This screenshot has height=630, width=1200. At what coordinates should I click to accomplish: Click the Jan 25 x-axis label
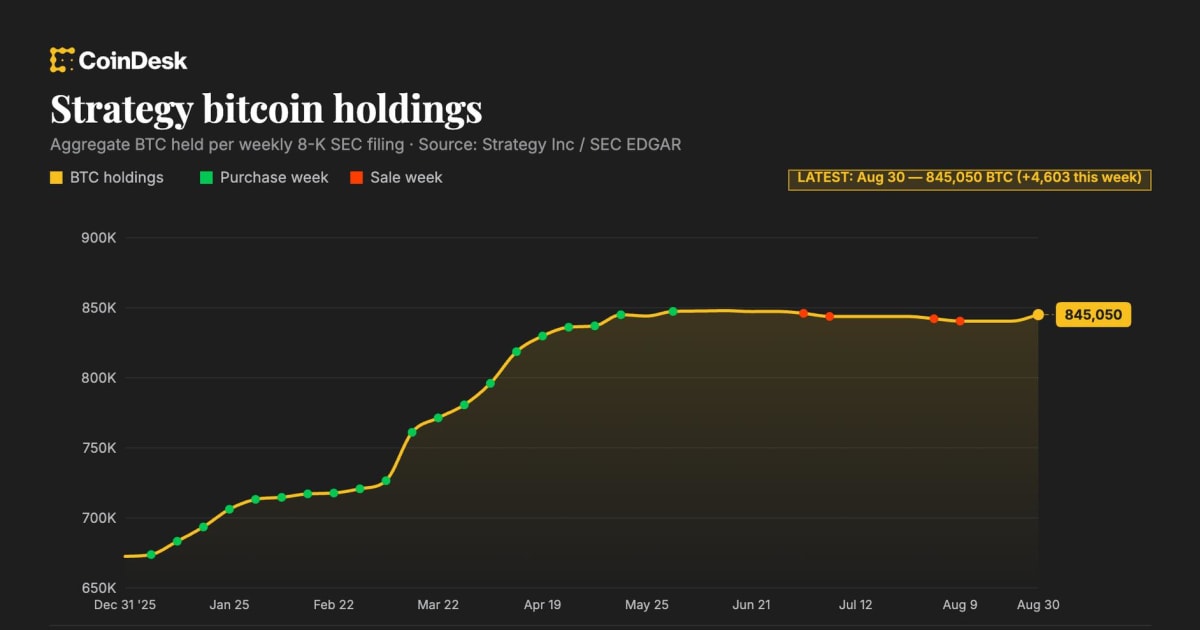(229, 605)
